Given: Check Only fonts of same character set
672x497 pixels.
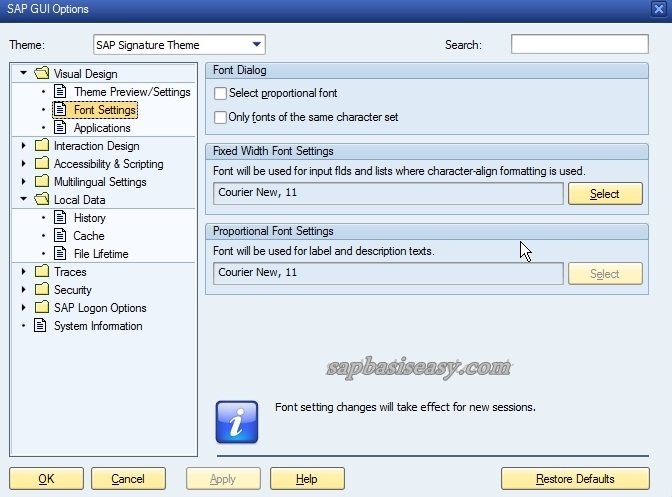Looking at the screenshot, I should 220,118.
